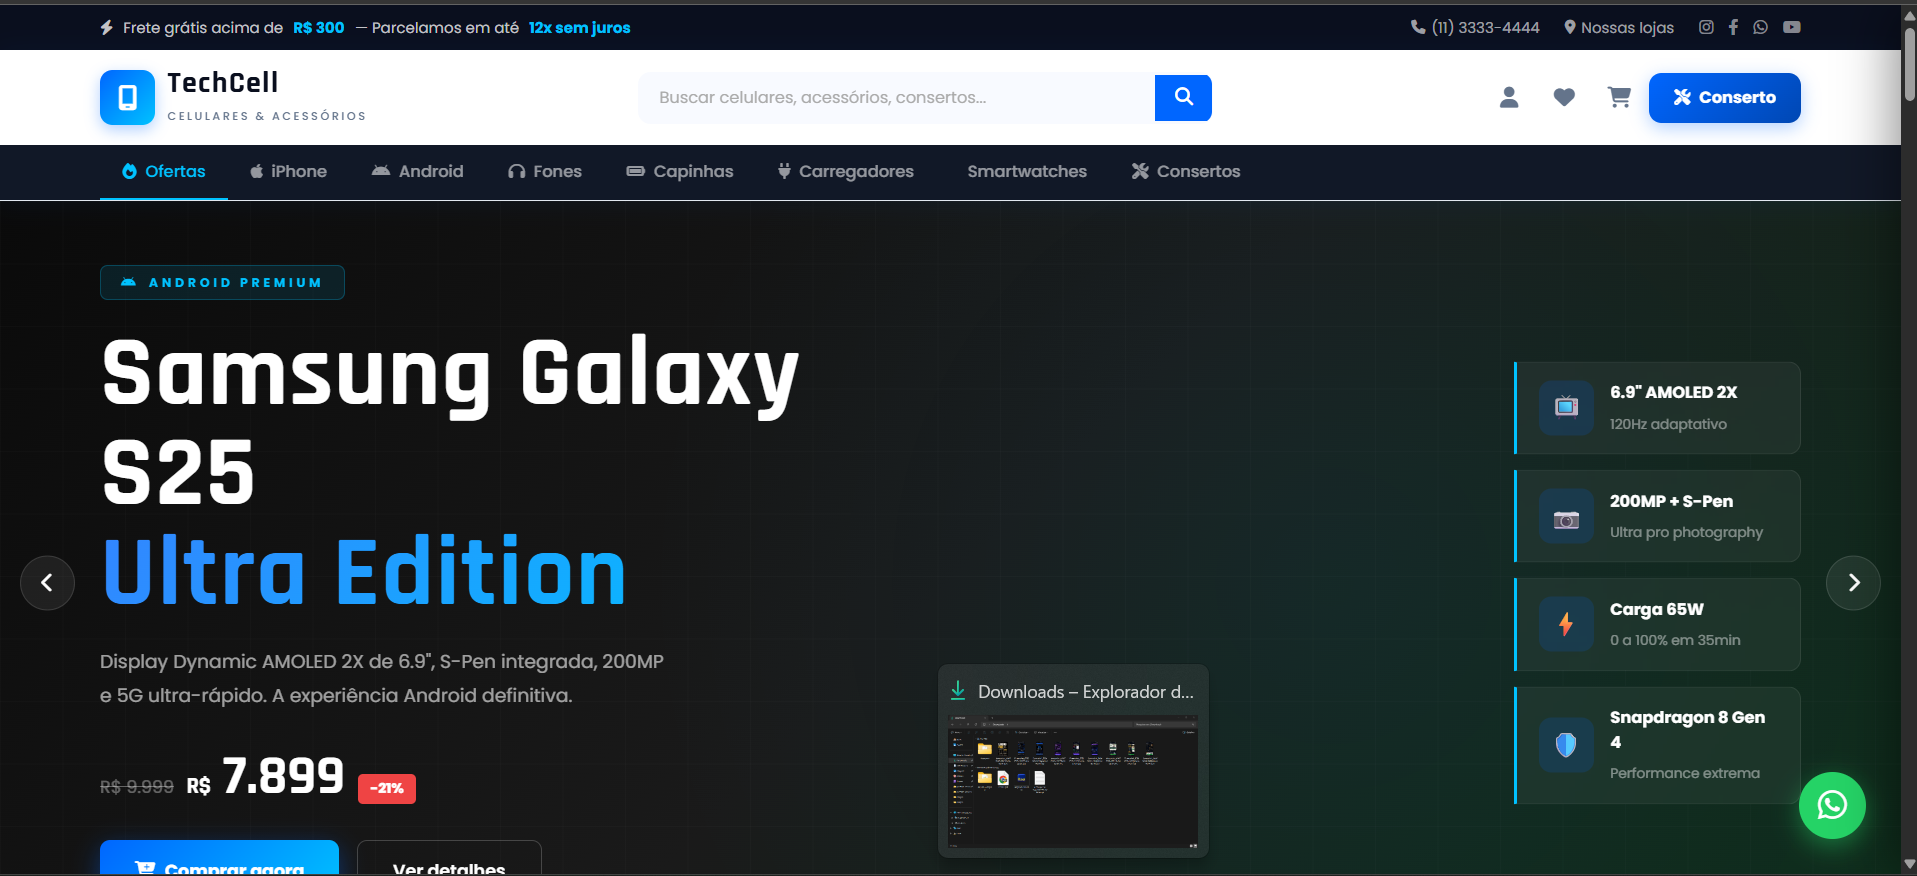
Task: Click the phone number (11) 3333-4444
Action: point(1475,27)
